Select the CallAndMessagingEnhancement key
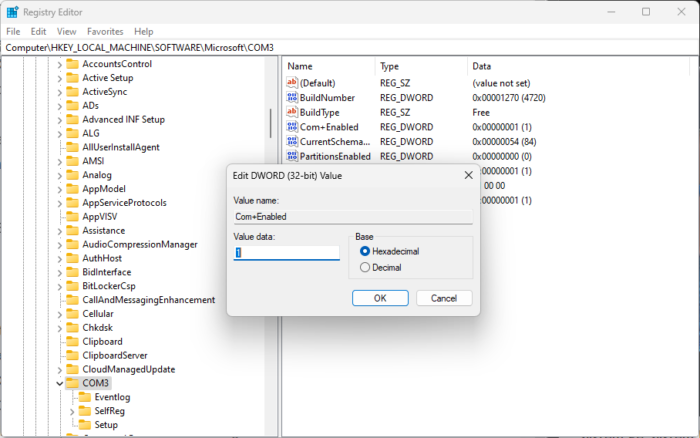 (148, 300)
